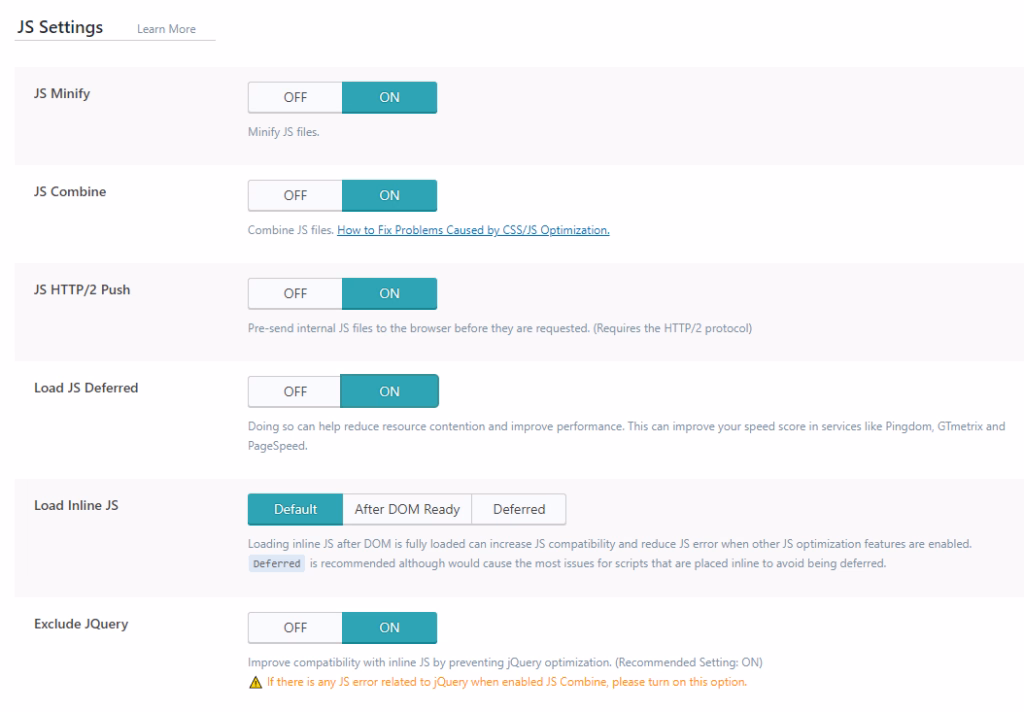Switch Load JS Deferred to OFF

295,391
